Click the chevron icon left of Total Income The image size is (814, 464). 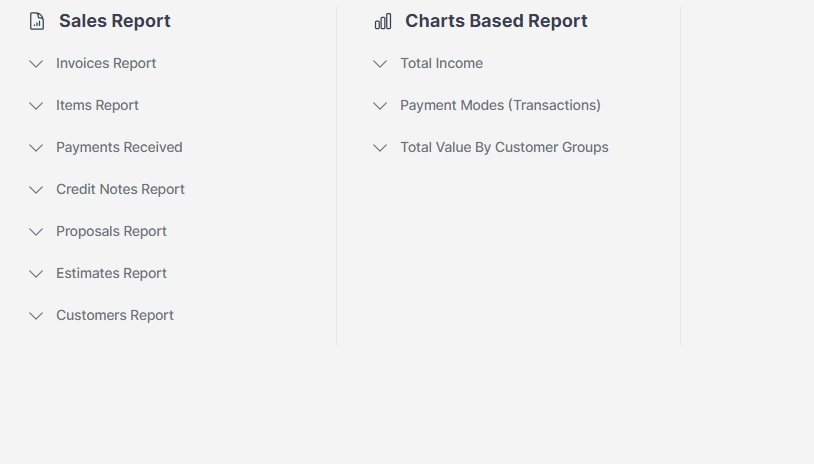coord(380,64)
